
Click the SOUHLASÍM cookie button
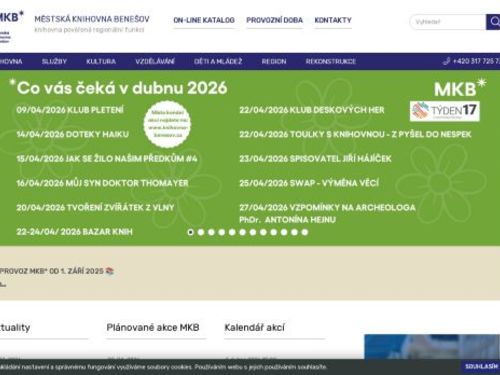click(x=481, y=366)
